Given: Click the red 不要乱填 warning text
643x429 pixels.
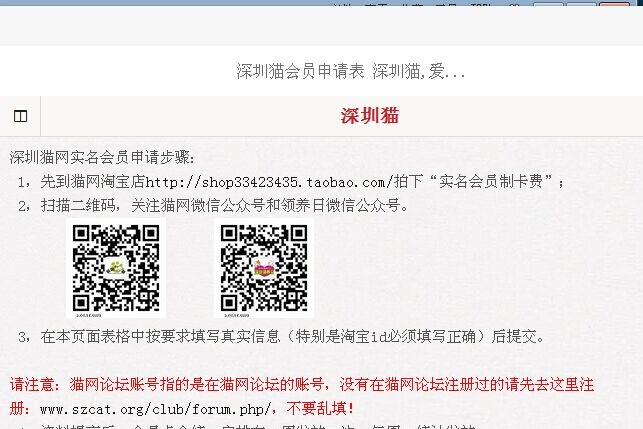Looking at the screenshot, I should (320, 408).
